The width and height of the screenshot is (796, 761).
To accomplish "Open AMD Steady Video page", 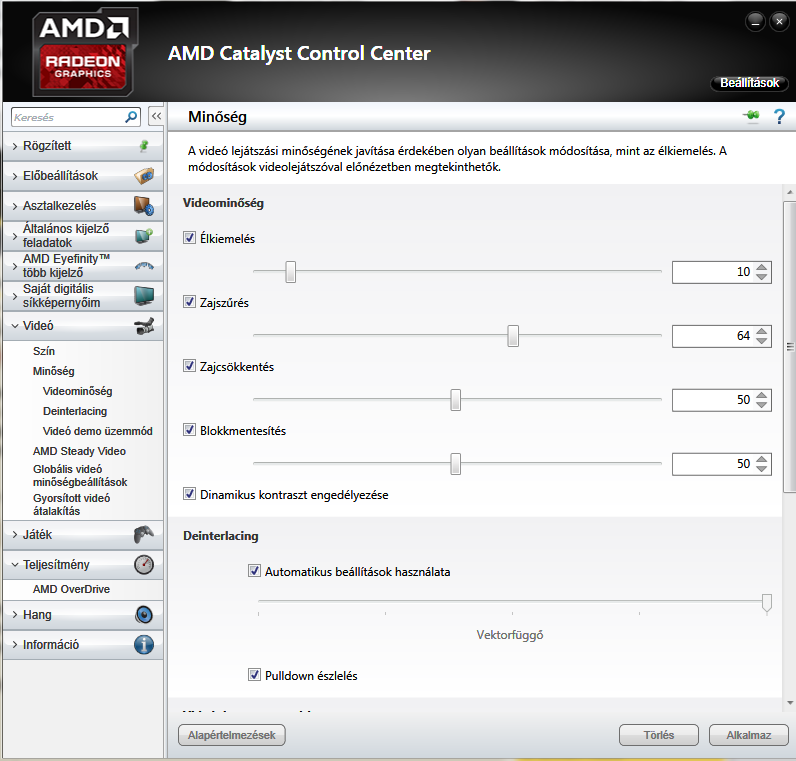I will [79, 451].
